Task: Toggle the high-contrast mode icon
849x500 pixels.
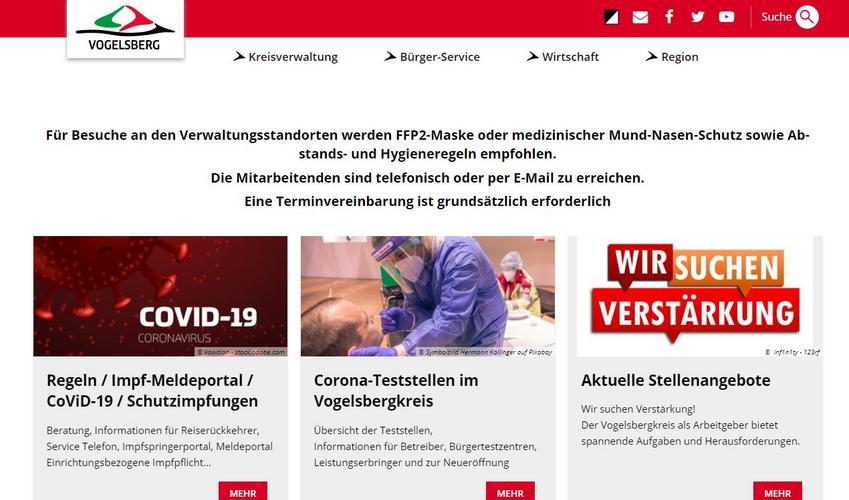Action: 611,17
